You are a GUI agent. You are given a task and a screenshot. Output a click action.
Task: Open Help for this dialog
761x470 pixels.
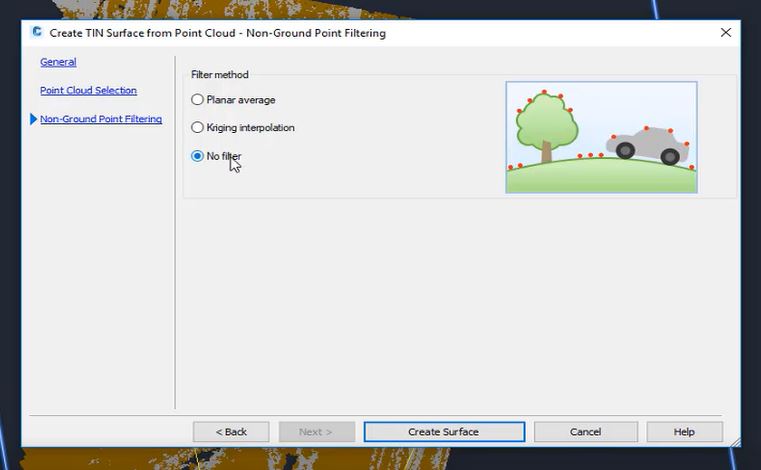point(684,432)
